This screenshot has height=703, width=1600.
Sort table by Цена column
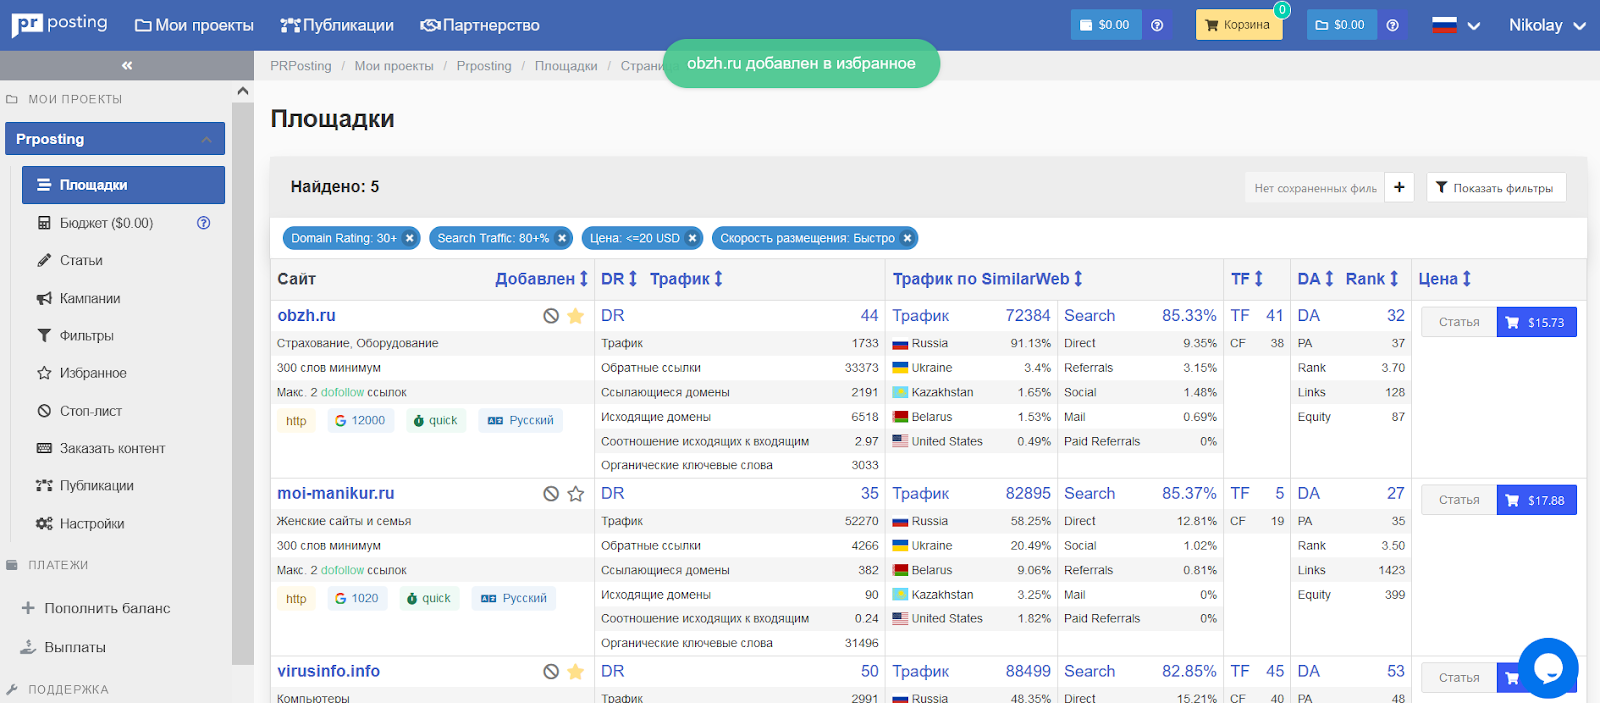(1445, 279)
